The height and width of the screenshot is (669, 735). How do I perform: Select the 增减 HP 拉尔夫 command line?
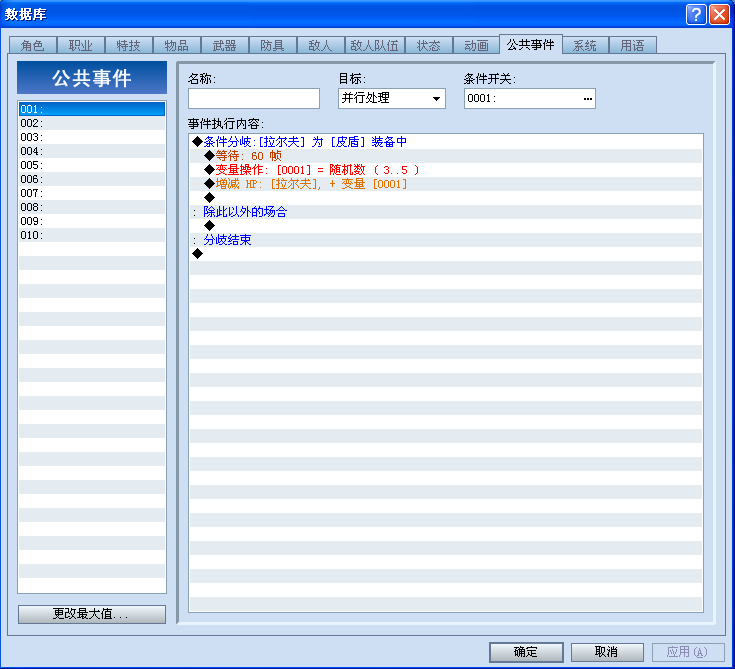click(x=446, y=184)
